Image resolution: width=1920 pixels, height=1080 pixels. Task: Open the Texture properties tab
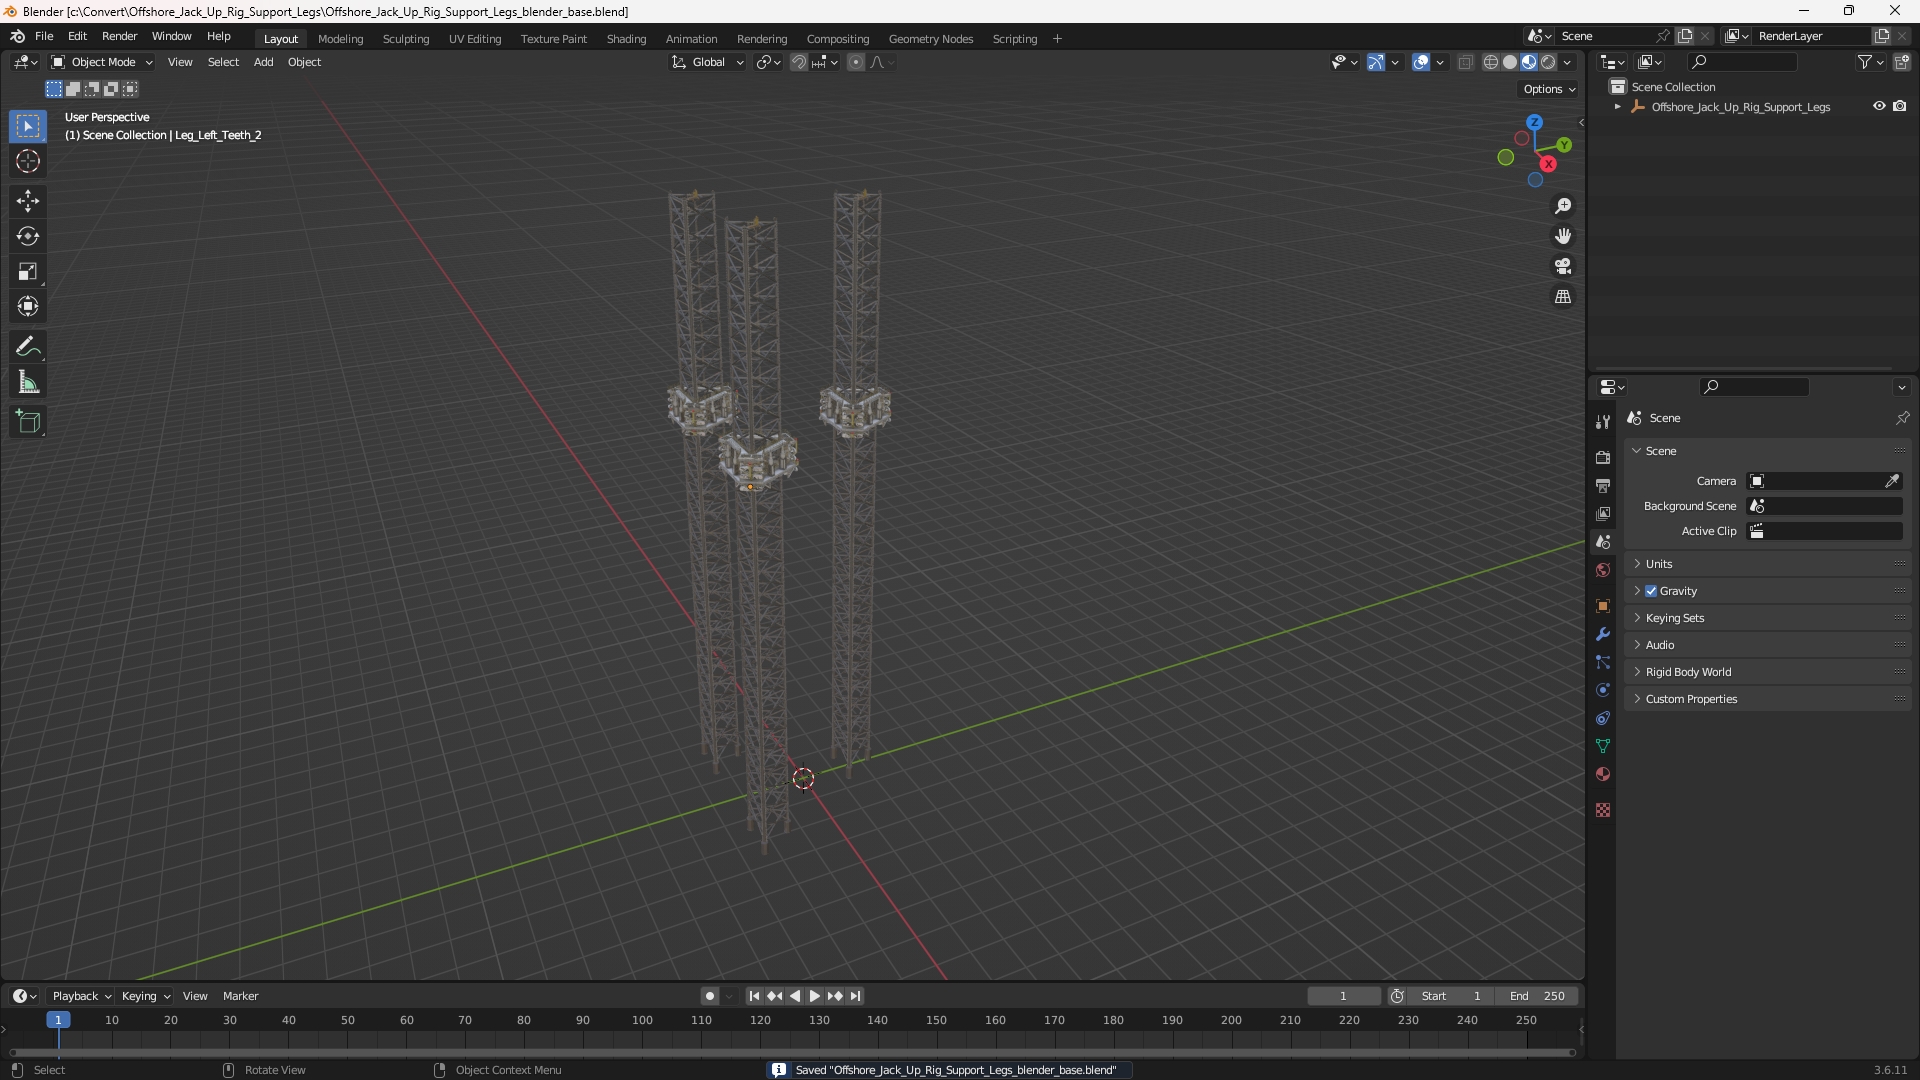point(1603,810)
